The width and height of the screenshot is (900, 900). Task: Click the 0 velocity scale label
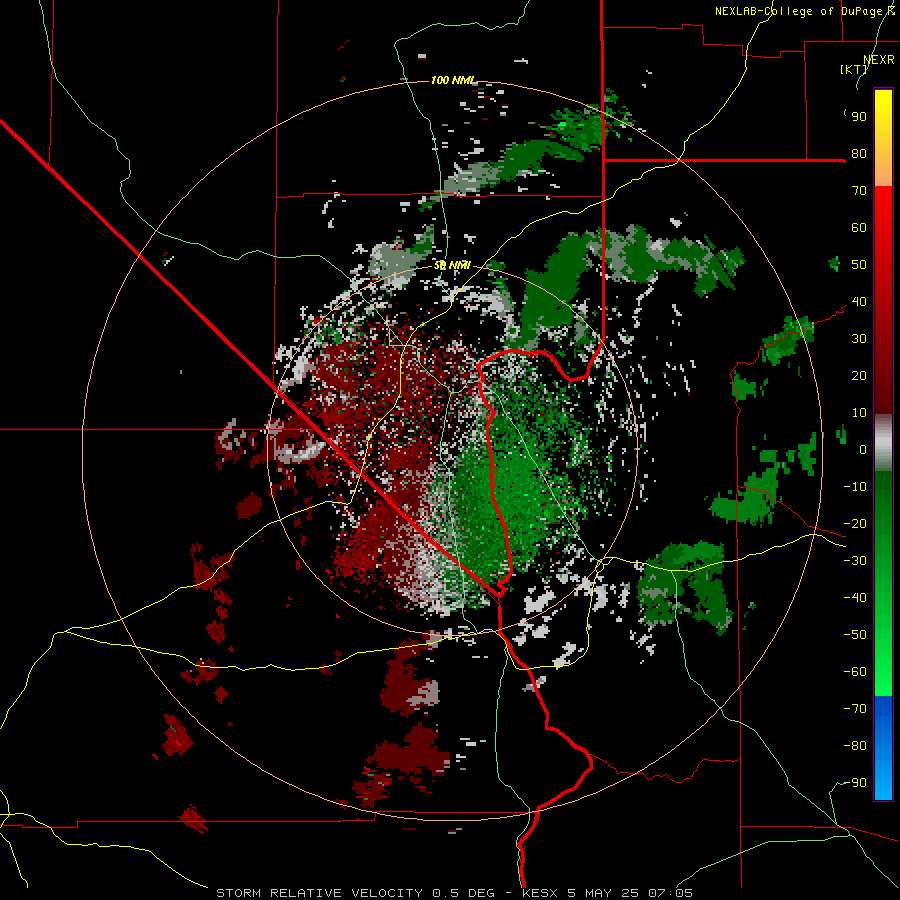(x=863, y=450)
